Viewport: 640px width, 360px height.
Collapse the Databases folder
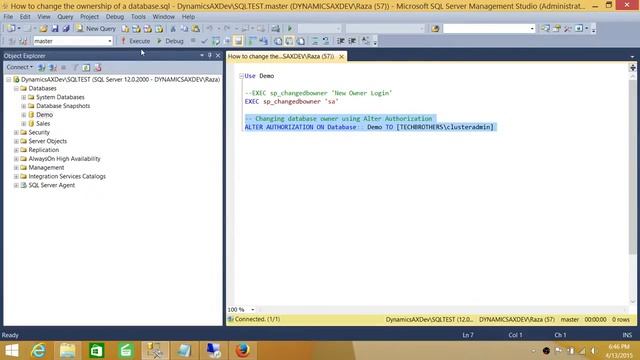point(16,89)
